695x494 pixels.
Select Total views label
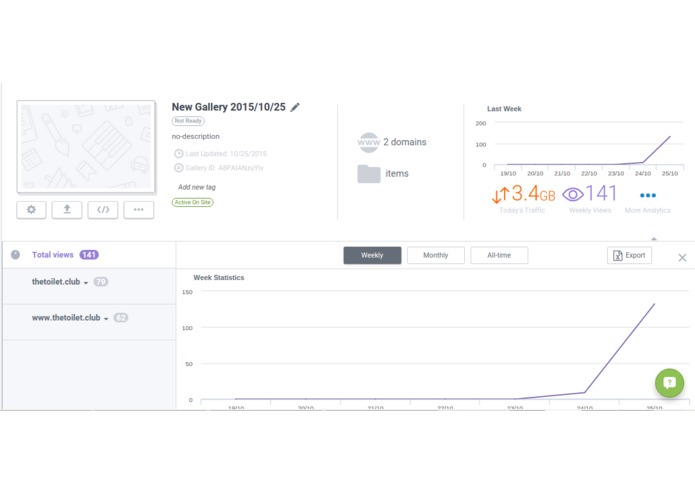click(53, 255)
